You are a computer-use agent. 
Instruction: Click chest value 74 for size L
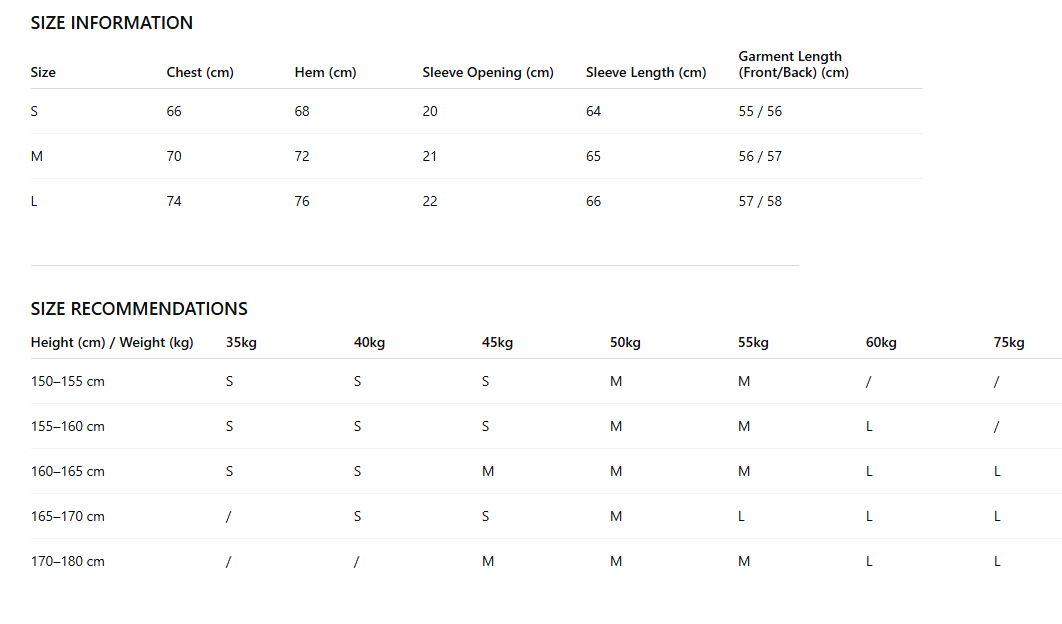pyautogui.click(x=174, y=201)
